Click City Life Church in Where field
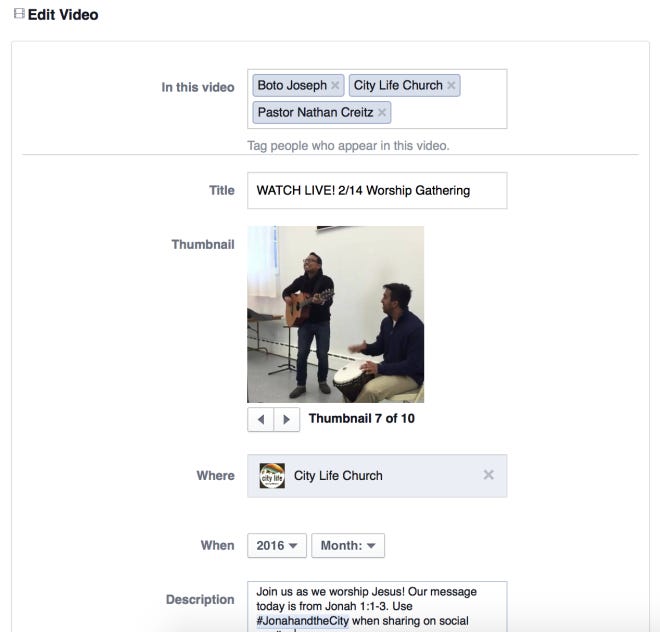This screenshot has height=632, width=660. tap(338, 476)
